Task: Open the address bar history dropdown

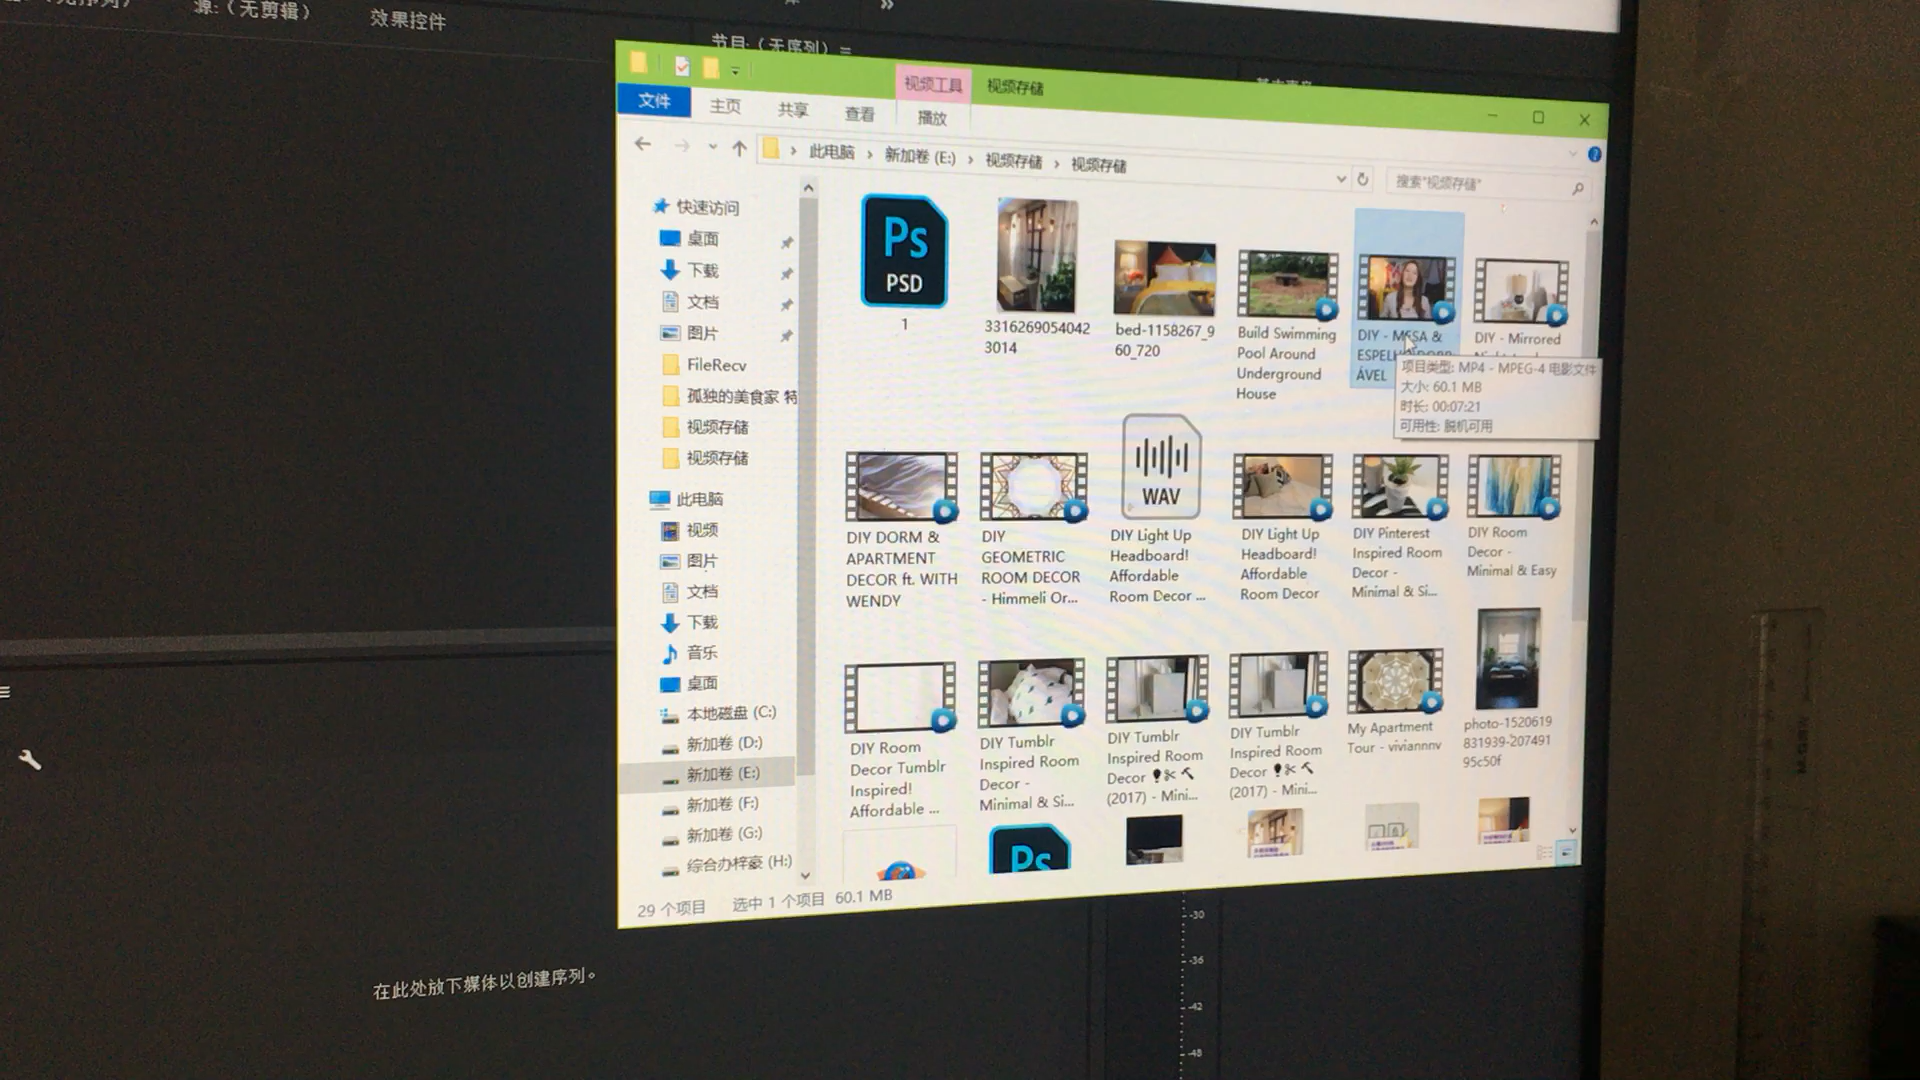Action: [x=1341, y=179]
